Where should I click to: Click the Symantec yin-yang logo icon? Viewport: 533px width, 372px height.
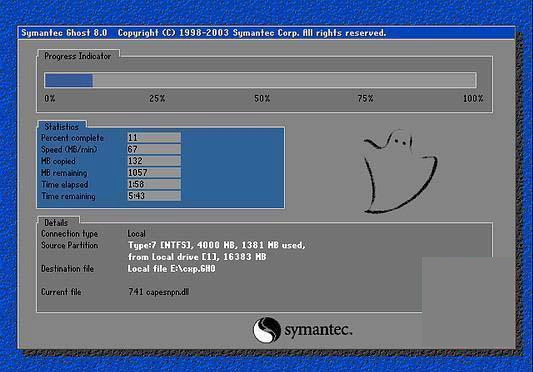pos(267,329)
